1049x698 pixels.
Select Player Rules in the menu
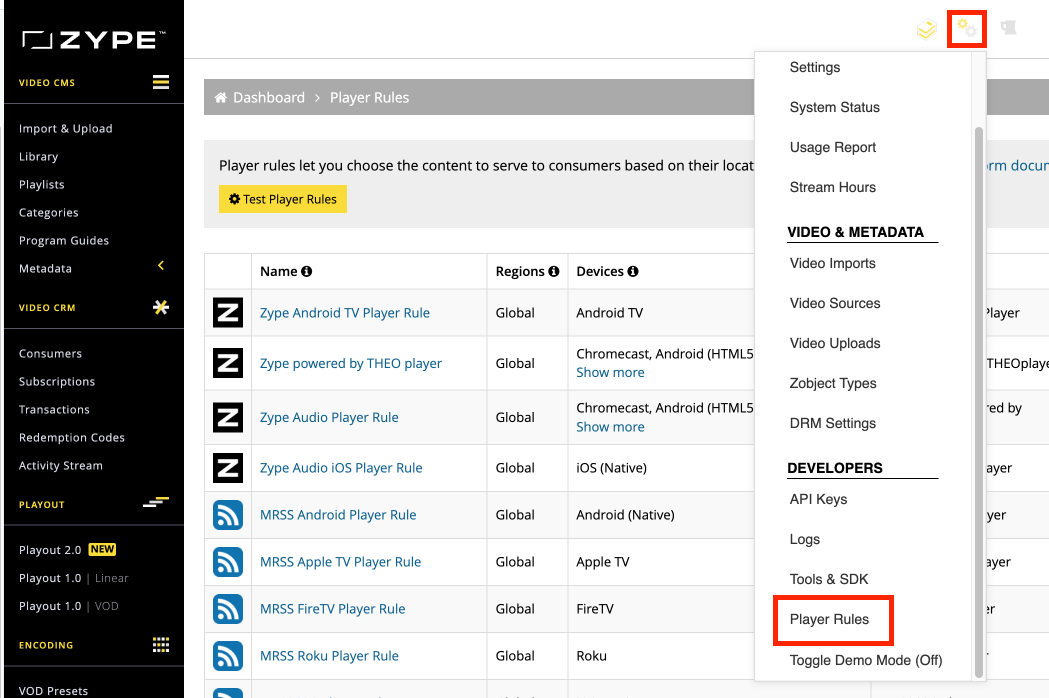tap(829, 620)
